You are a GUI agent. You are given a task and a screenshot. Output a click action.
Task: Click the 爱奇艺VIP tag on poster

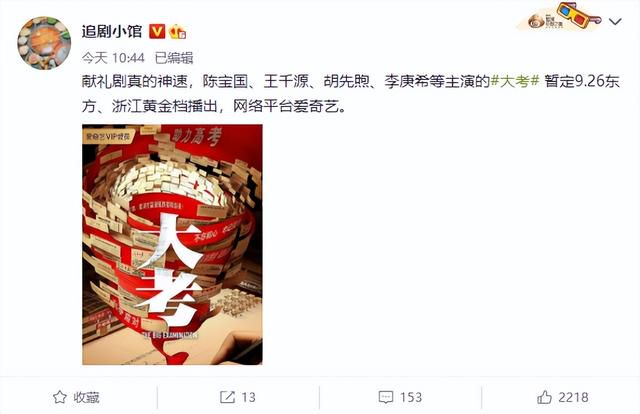[108, 136]
